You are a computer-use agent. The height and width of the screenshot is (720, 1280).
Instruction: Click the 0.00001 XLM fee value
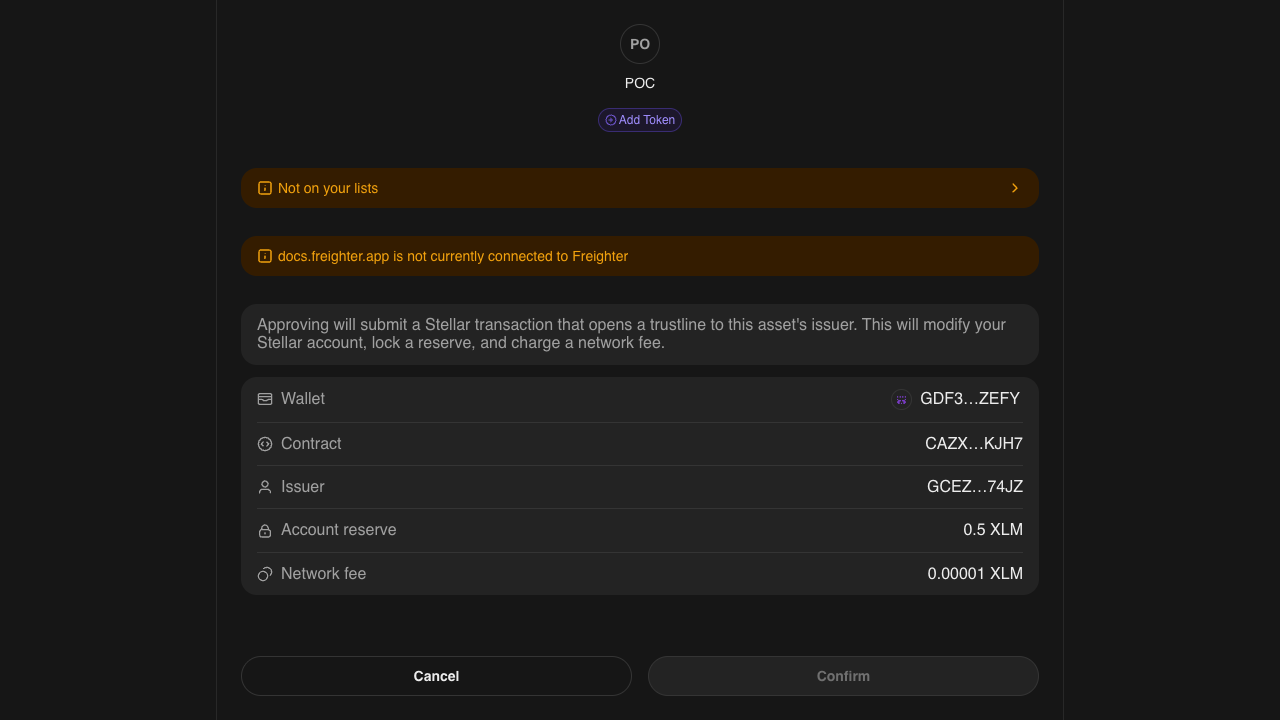pyautogui.click(x=975, y=574)
